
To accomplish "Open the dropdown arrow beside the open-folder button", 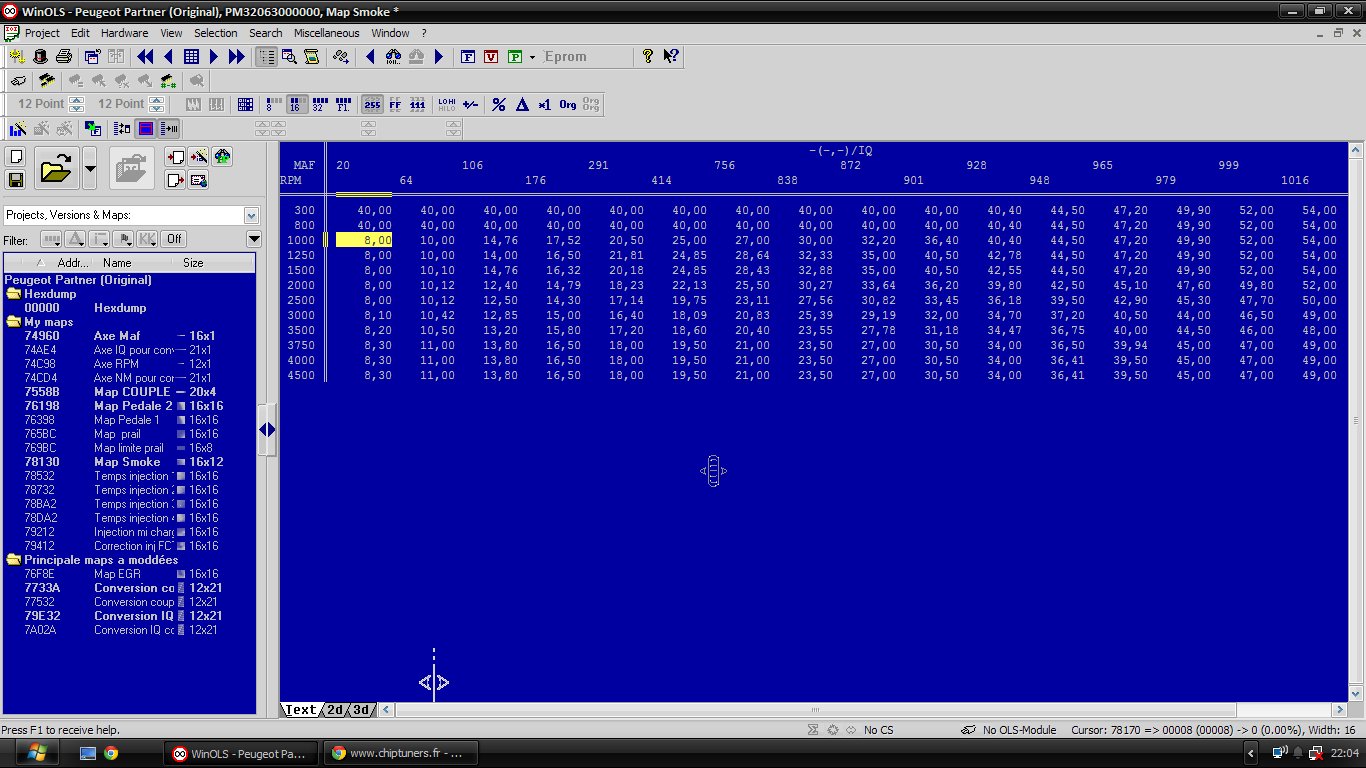I will [x=90, y=168].
